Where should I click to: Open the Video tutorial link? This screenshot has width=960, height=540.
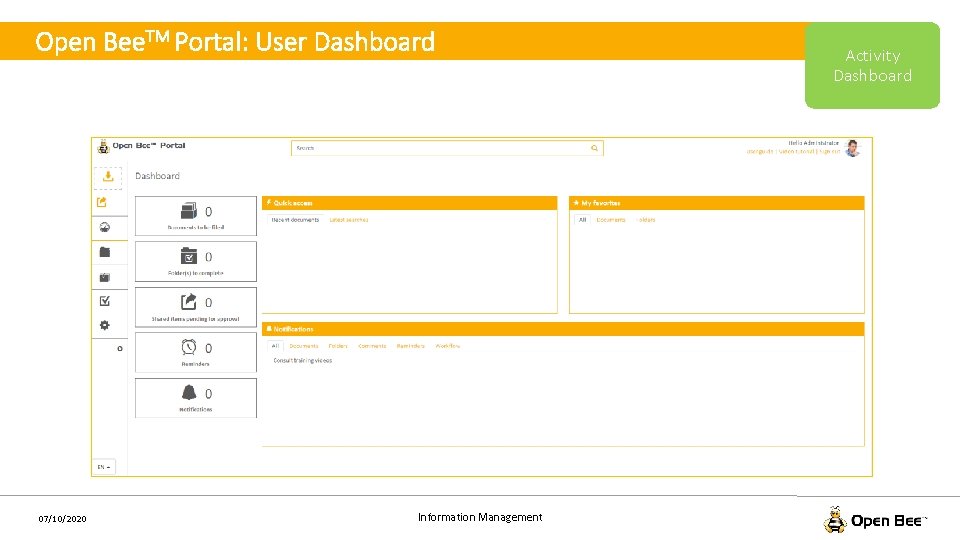pyautogui.click(x=797, y=151)
